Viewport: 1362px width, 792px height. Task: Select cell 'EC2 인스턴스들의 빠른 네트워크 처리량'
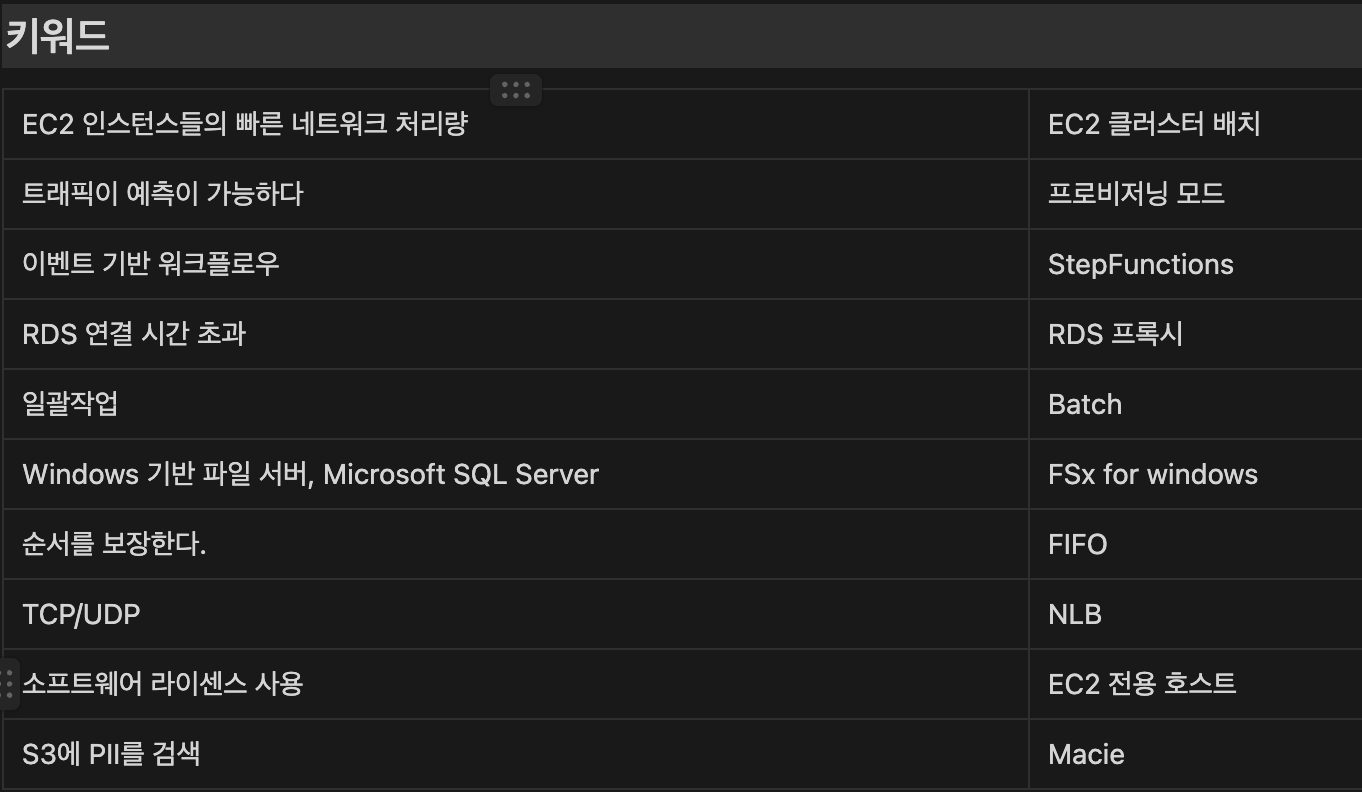point(516,124)
